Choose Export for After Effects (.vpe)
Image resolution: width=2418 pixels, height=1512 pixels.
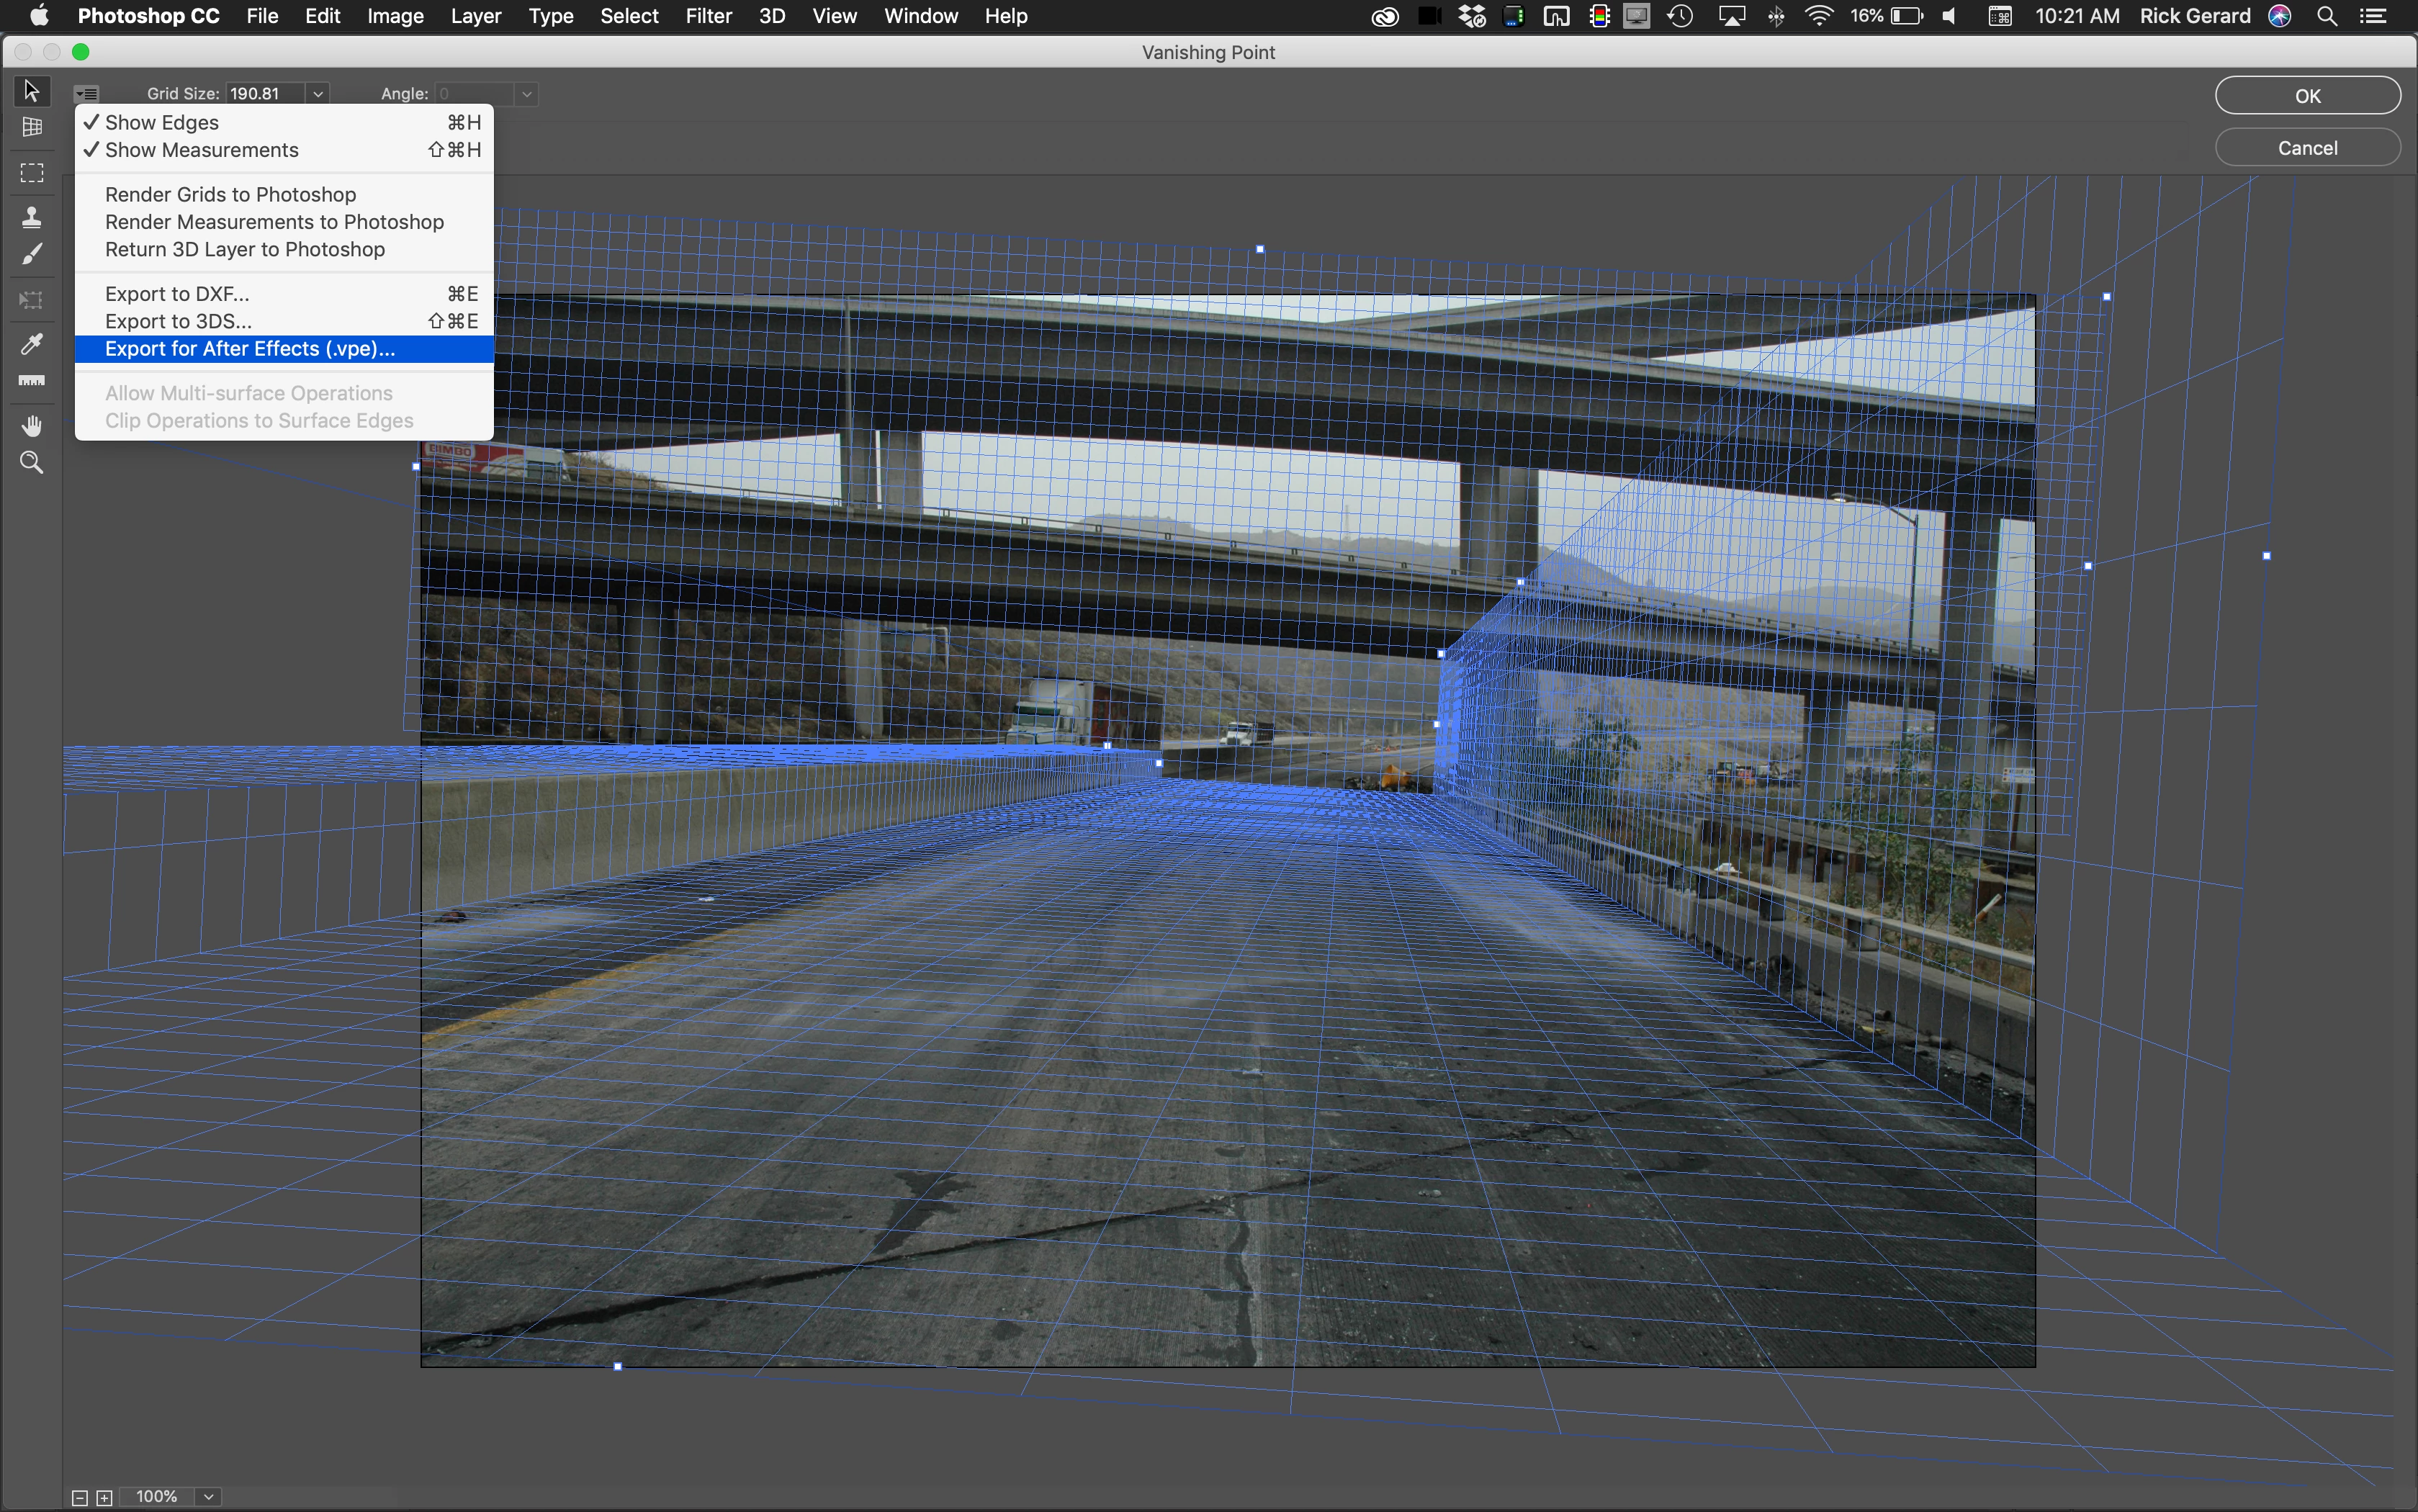[x=250, y=349]
